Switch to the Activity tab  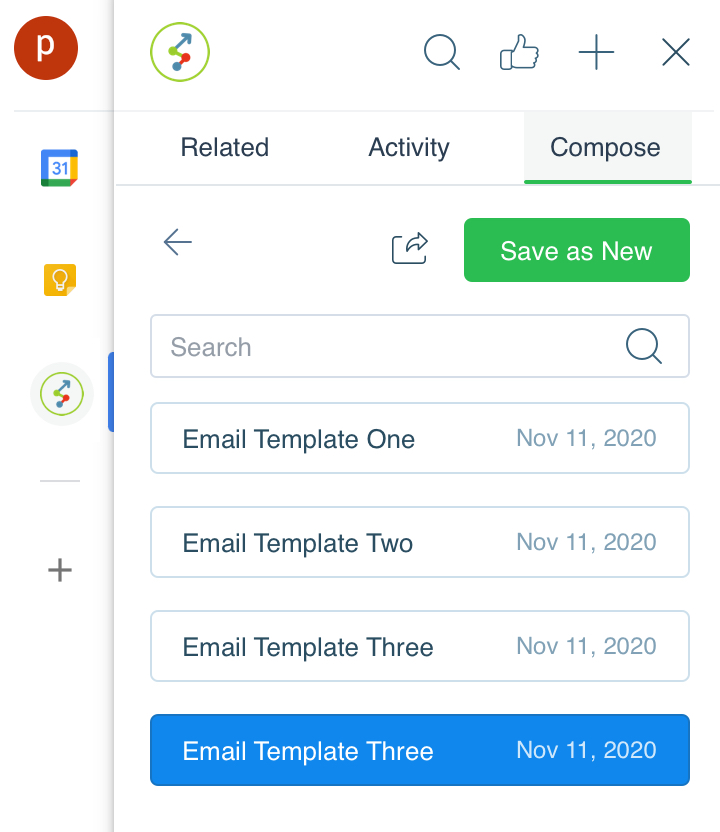pos(409,148)
